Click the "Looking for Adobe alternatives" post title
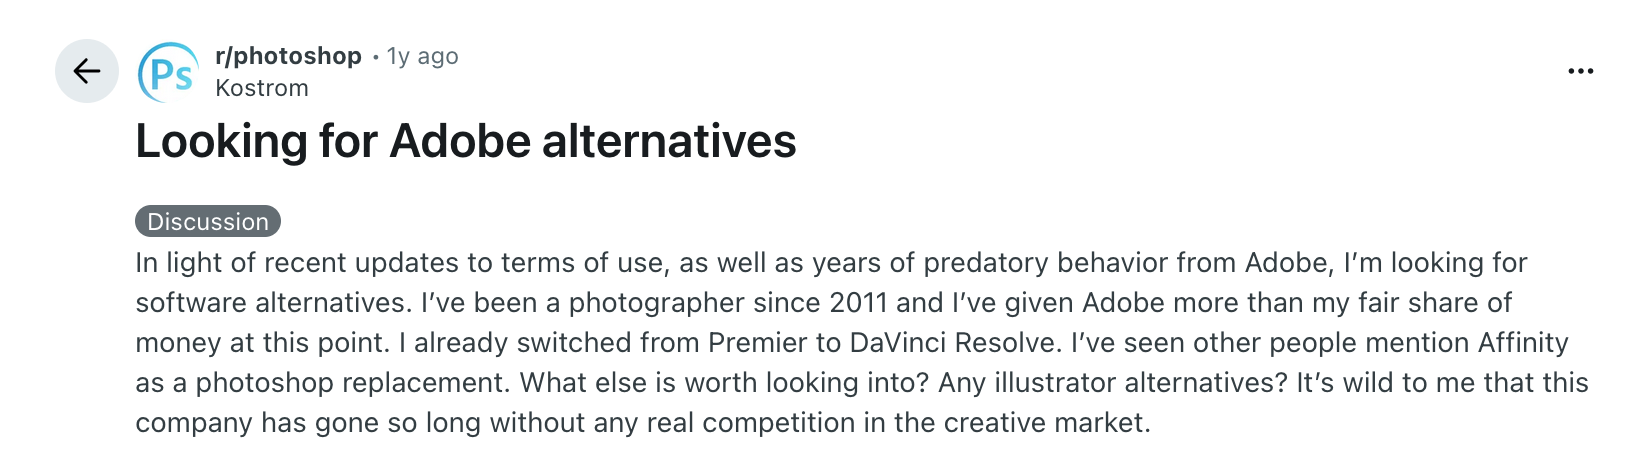The height and width of the screenshot is (474, 1642). [466, 141]
